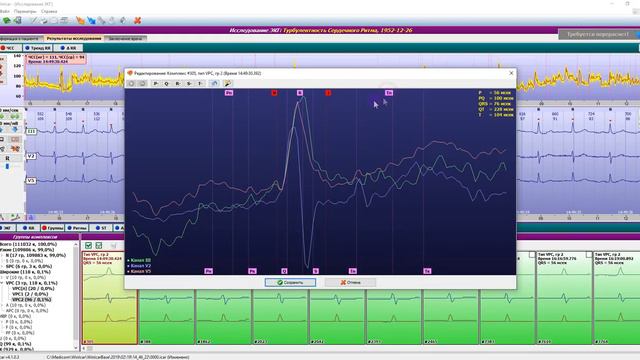Image resolution: width=640 pixels, height=360 pixels.
Task: Click the second round icon in editor toolbar
Action: click(142, 83)
